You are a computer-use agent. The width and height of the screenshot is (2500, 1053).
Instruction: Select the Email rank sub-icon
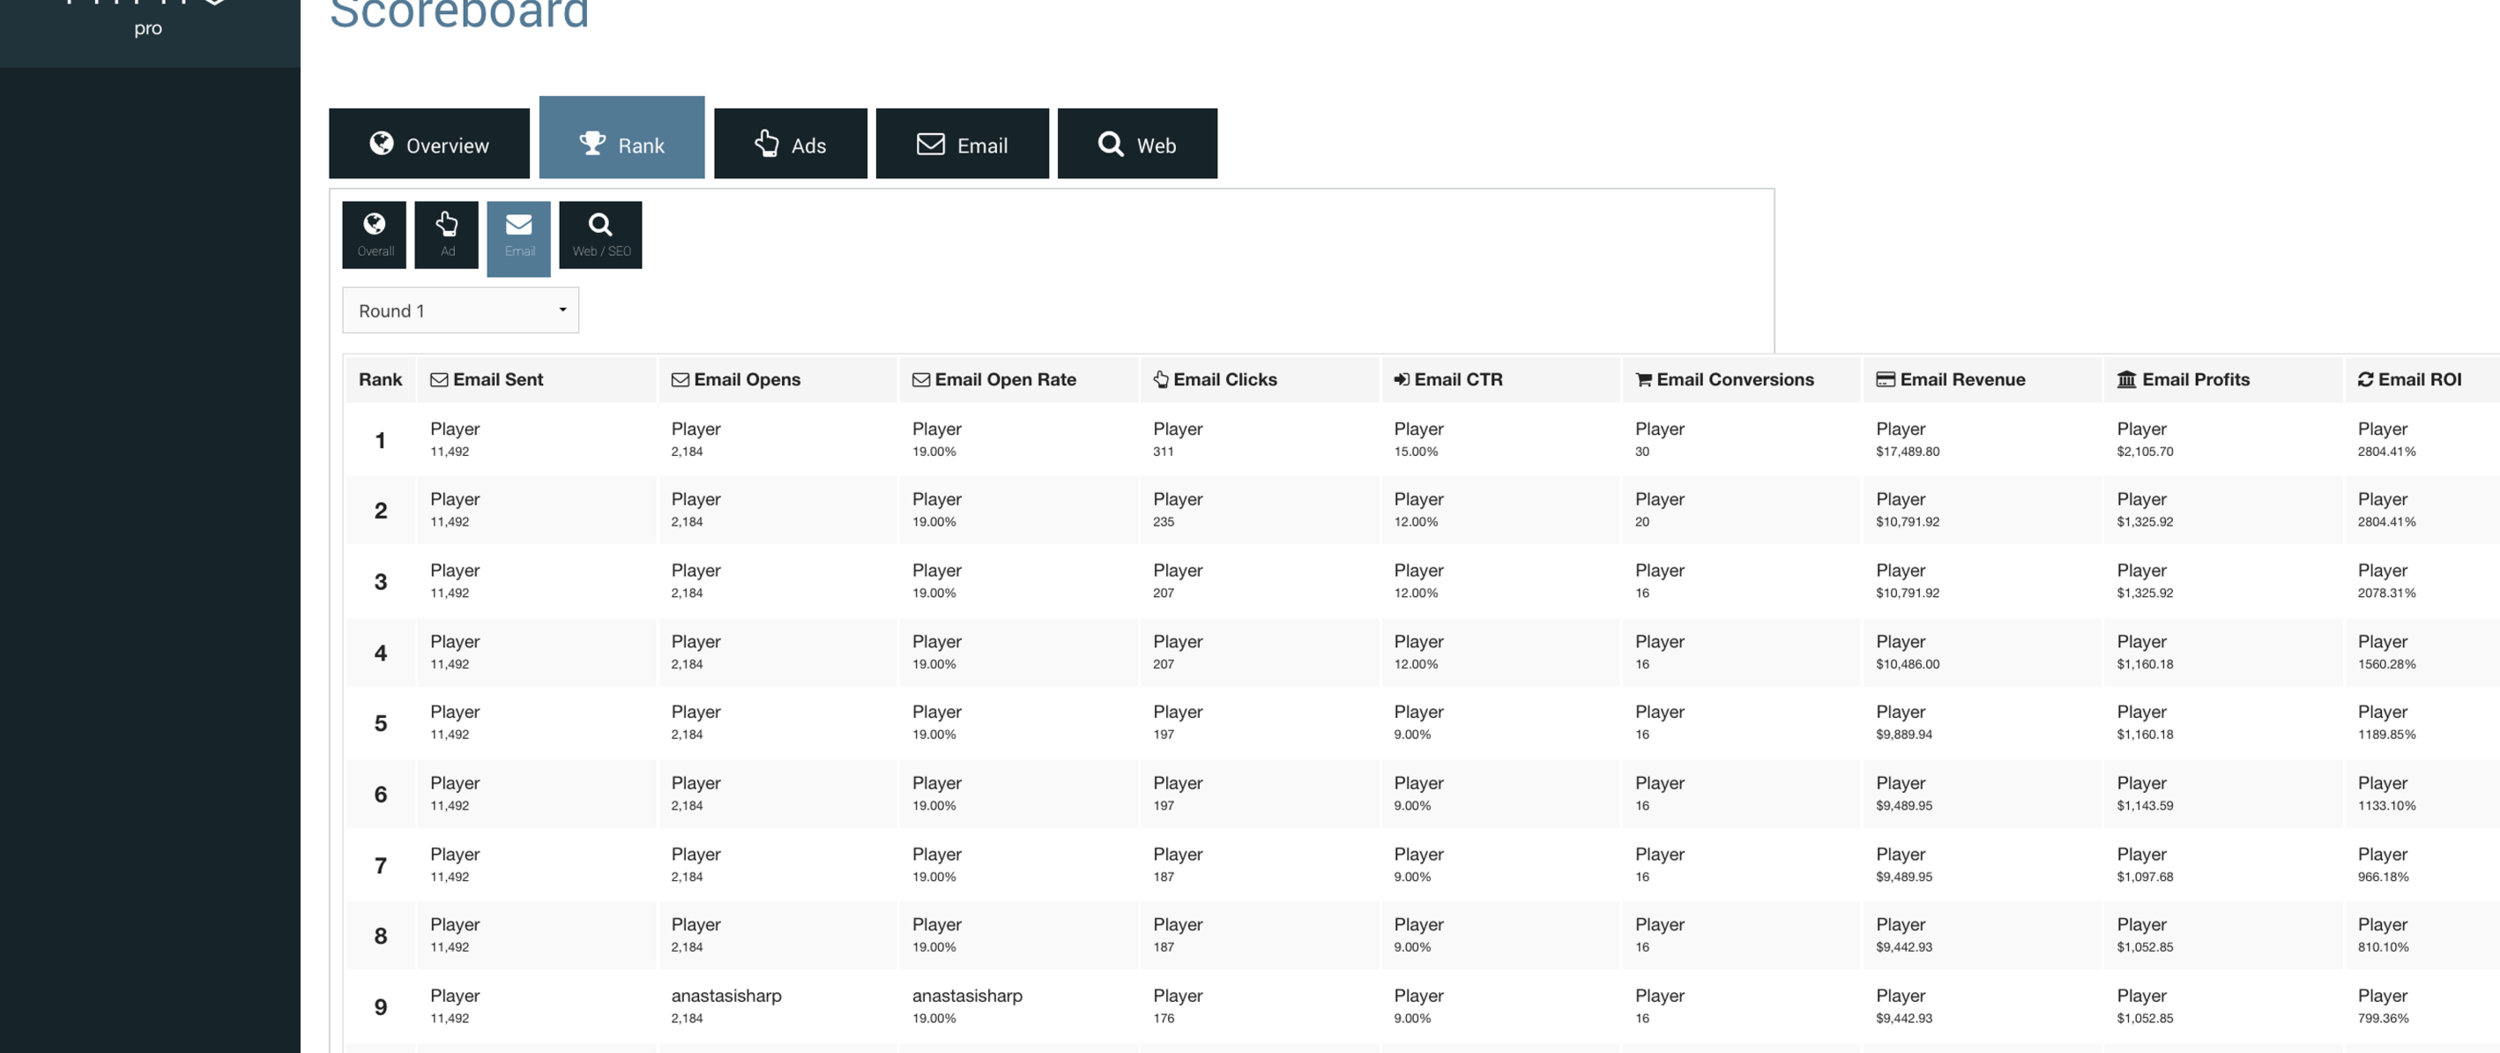(518, 238)
